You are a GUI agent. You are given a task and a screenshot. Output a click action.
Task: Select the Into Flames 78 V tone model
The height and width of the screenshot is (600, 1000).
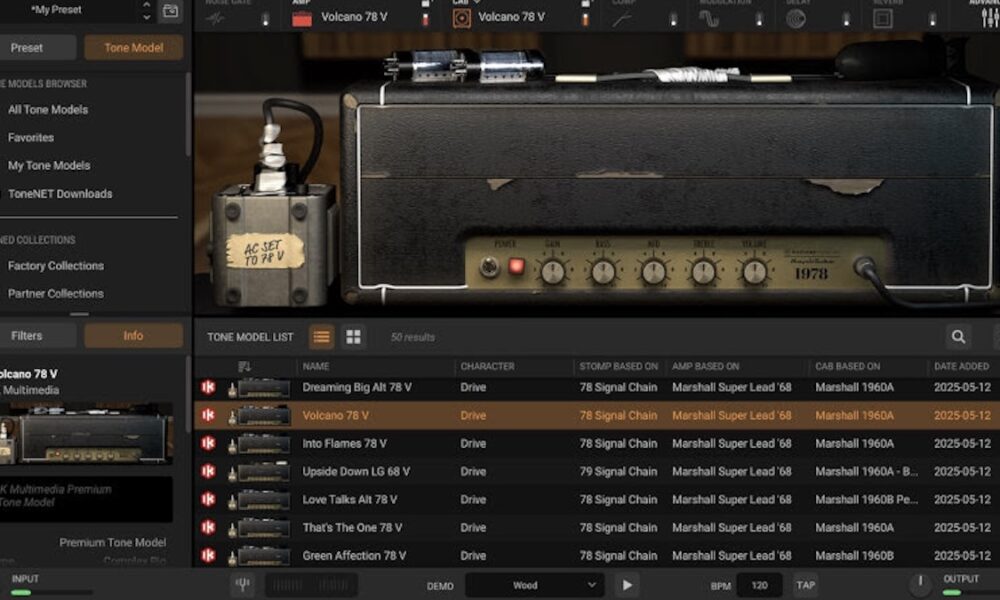pyautogui.click(x=597, y=443)
